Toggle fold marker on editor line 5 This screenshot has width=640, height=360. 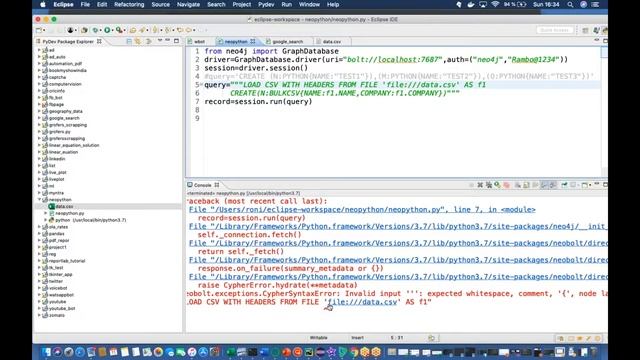point(201,84)
